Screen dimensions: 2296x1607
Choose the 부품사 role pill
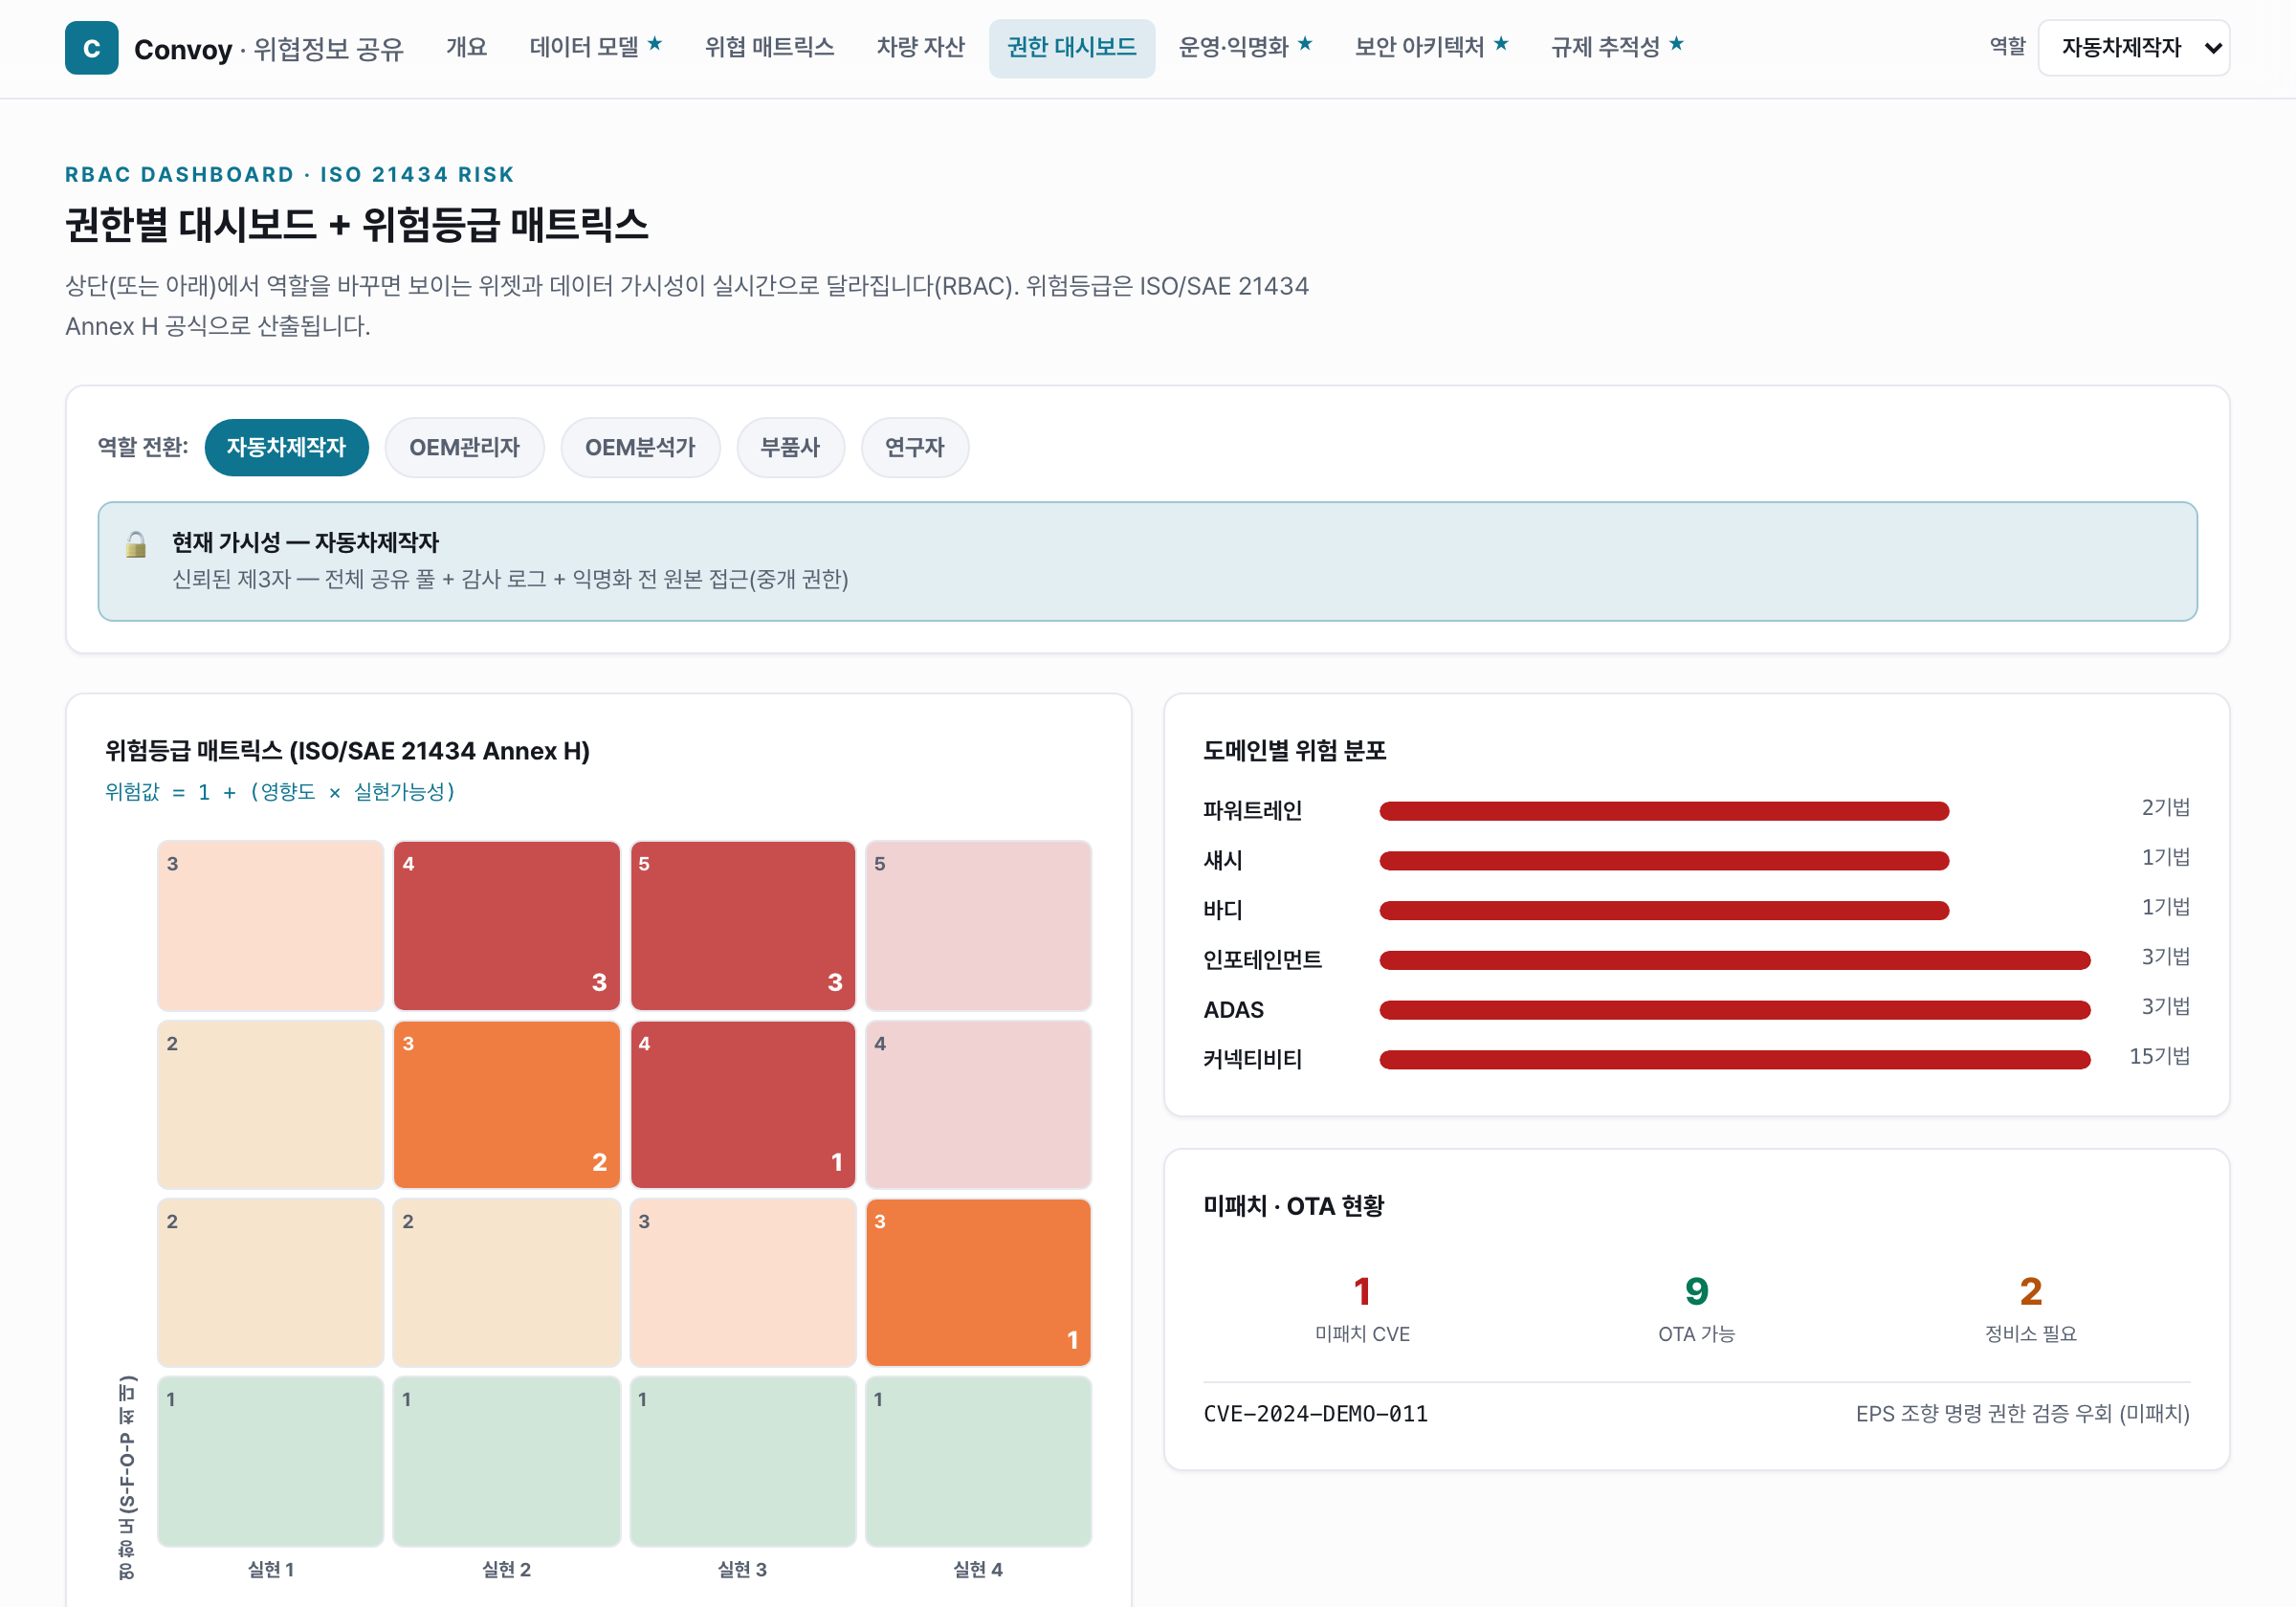tap(790, 447)
